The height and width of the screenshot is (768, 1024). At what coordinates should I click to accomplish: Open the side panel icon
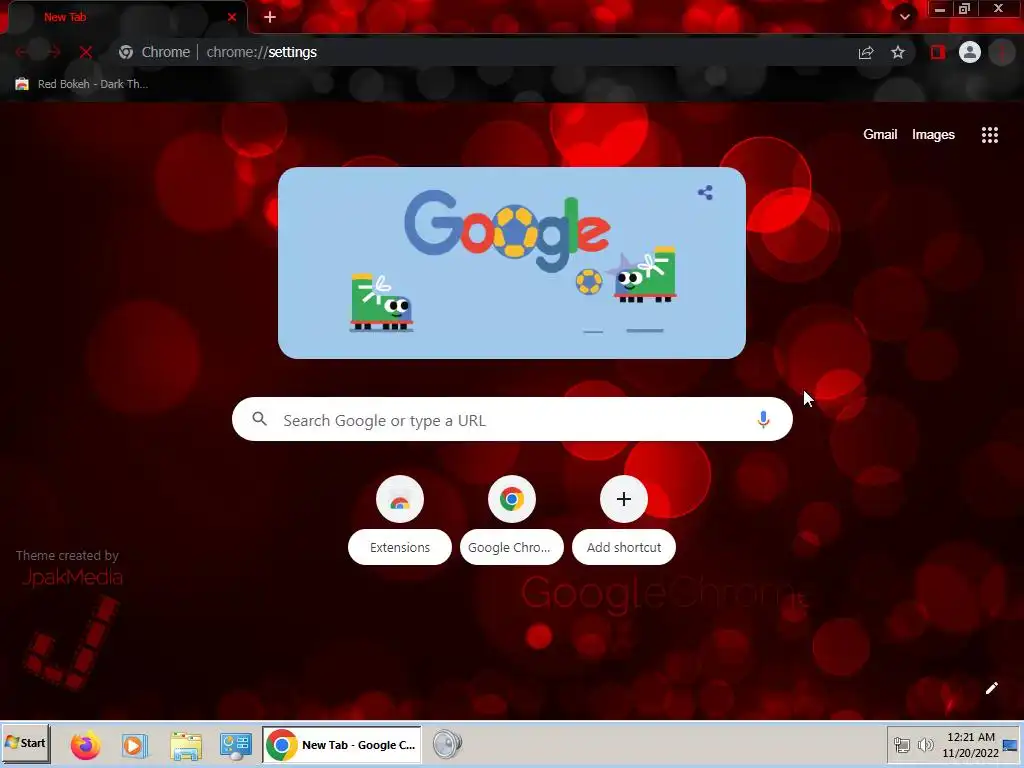click(938, 52)
